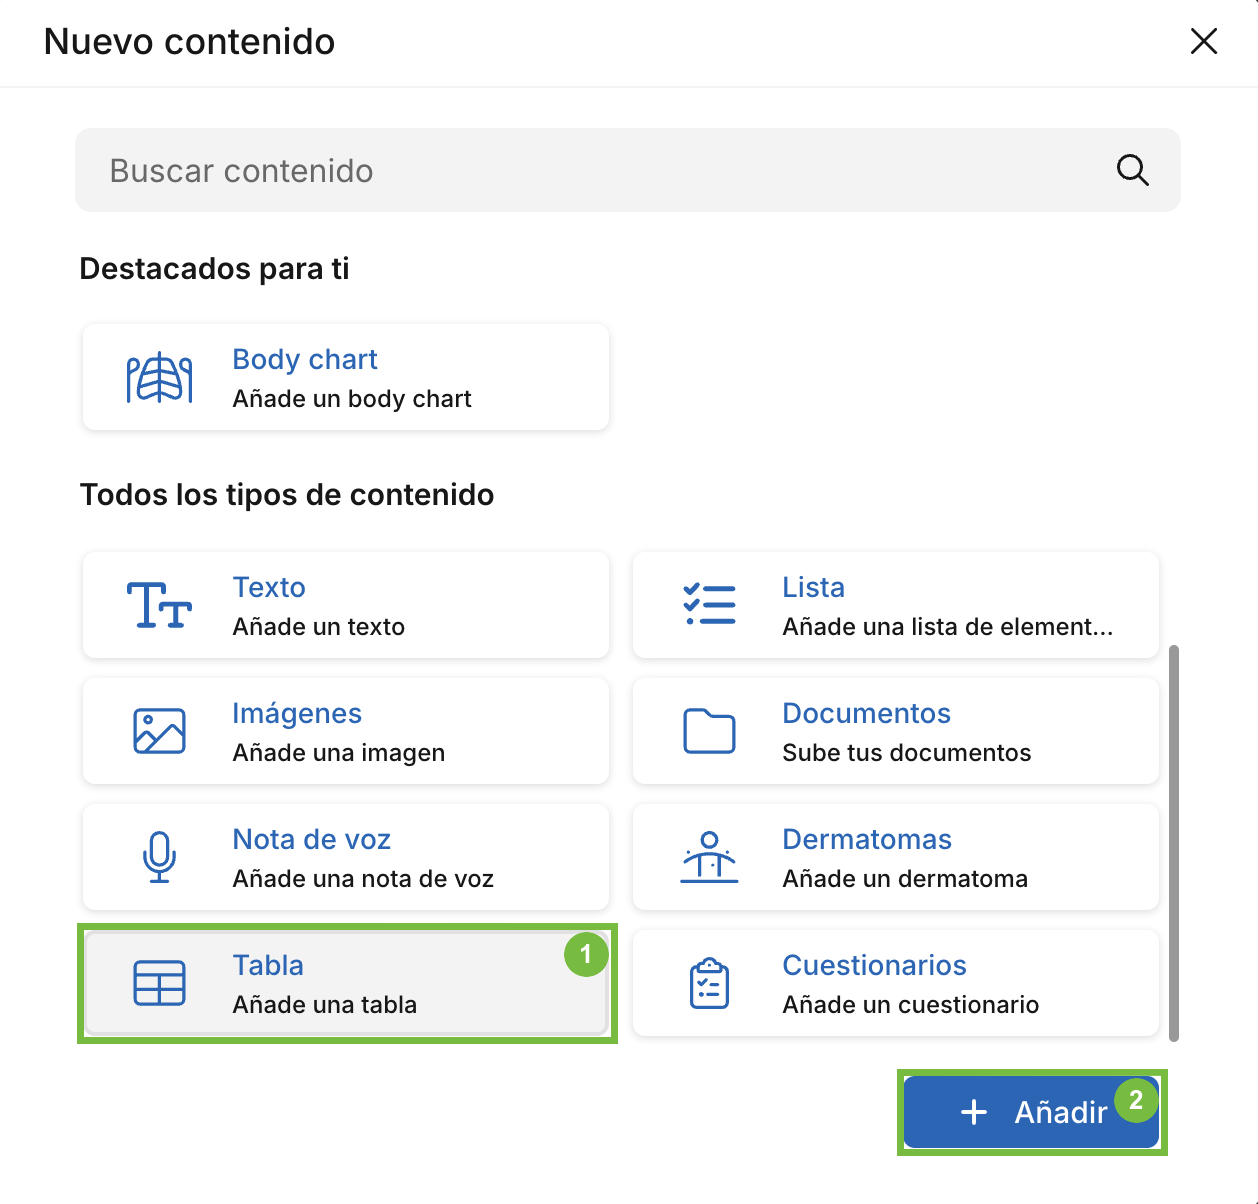Select the Cuestionarios title

874,965
